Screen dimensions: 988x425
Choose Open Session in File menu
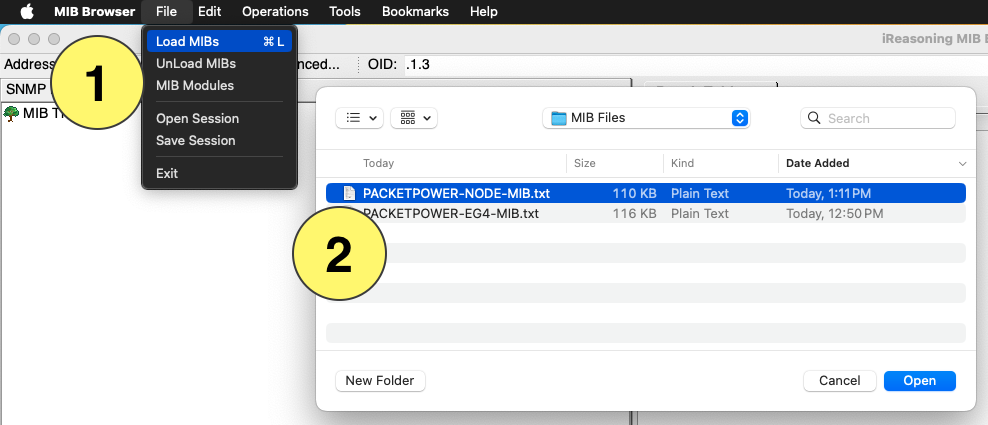pos(197,118)
